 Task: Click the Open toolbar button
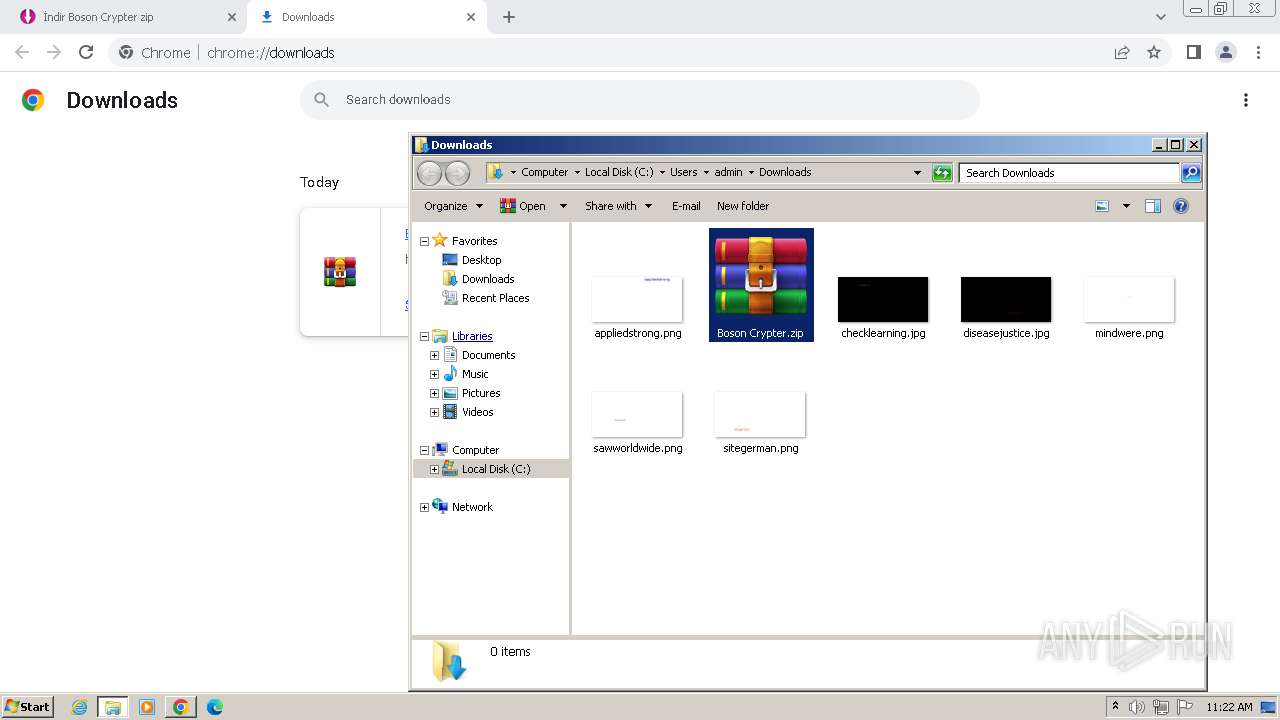pos(523,206)
